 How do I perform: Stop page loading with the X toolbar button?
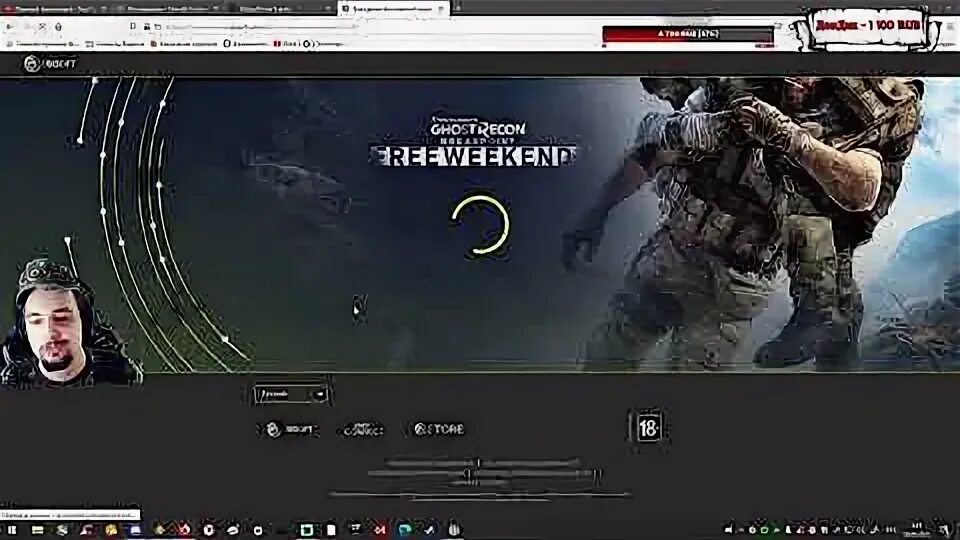[x=42, y=27]
